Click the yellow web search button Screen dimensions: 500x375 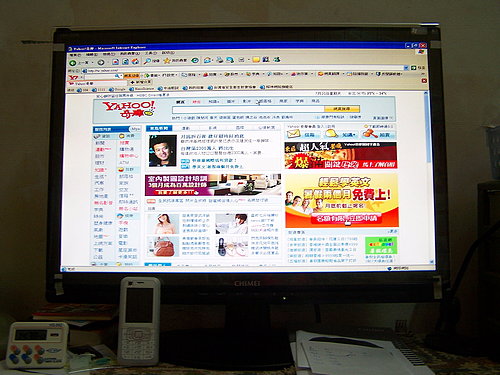click(342, 109)
